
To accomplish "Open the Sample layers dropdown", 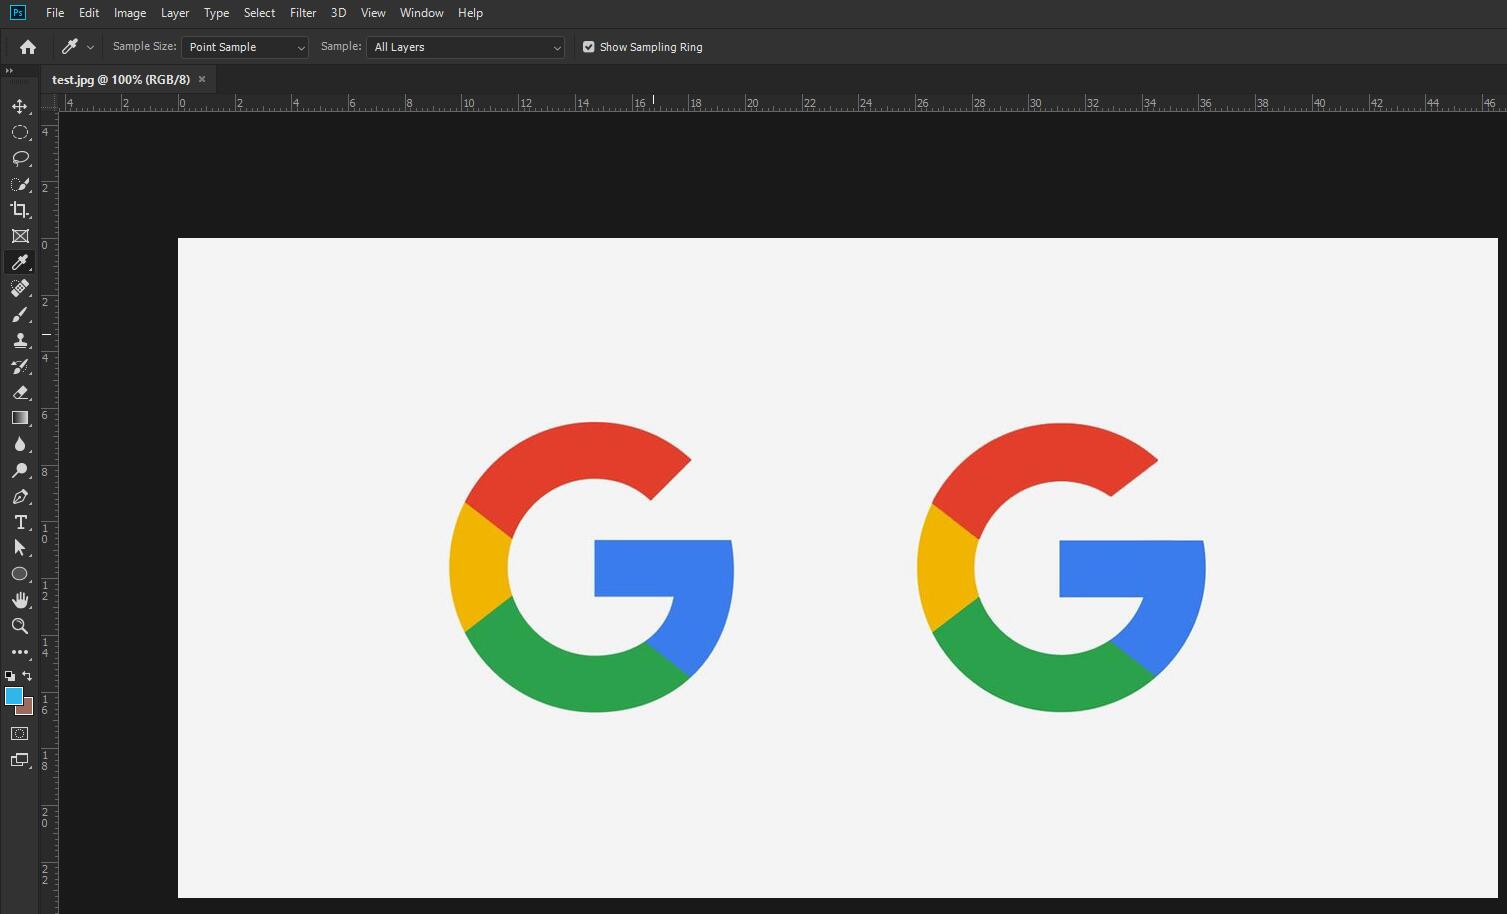I will click(465, 47).
